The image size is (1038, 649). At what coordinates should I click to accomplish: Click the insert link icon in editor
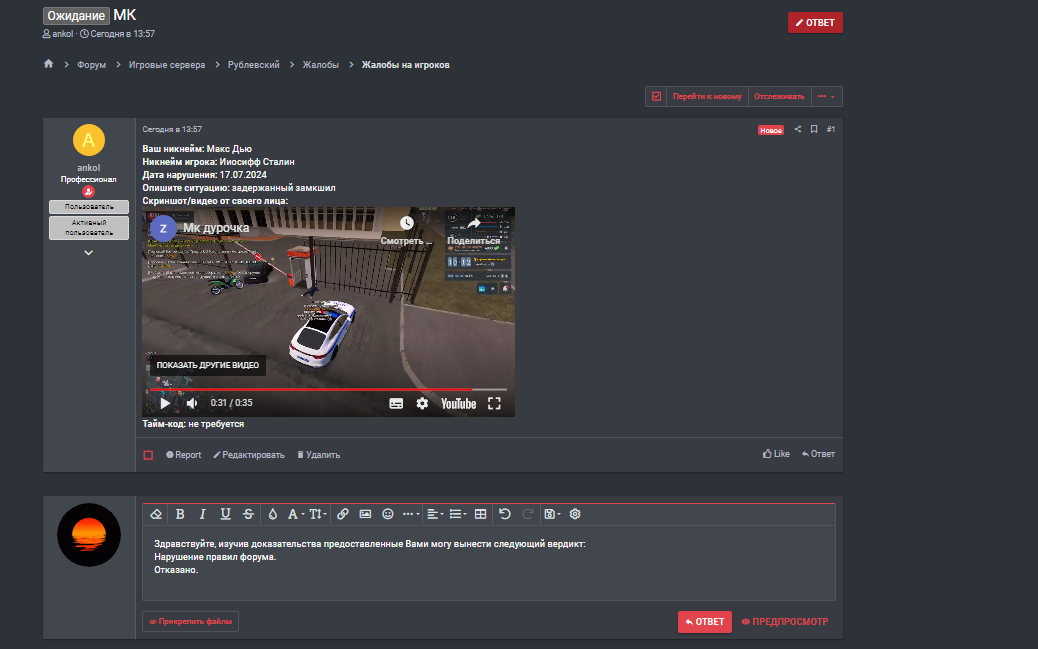[x=342, y=514]
